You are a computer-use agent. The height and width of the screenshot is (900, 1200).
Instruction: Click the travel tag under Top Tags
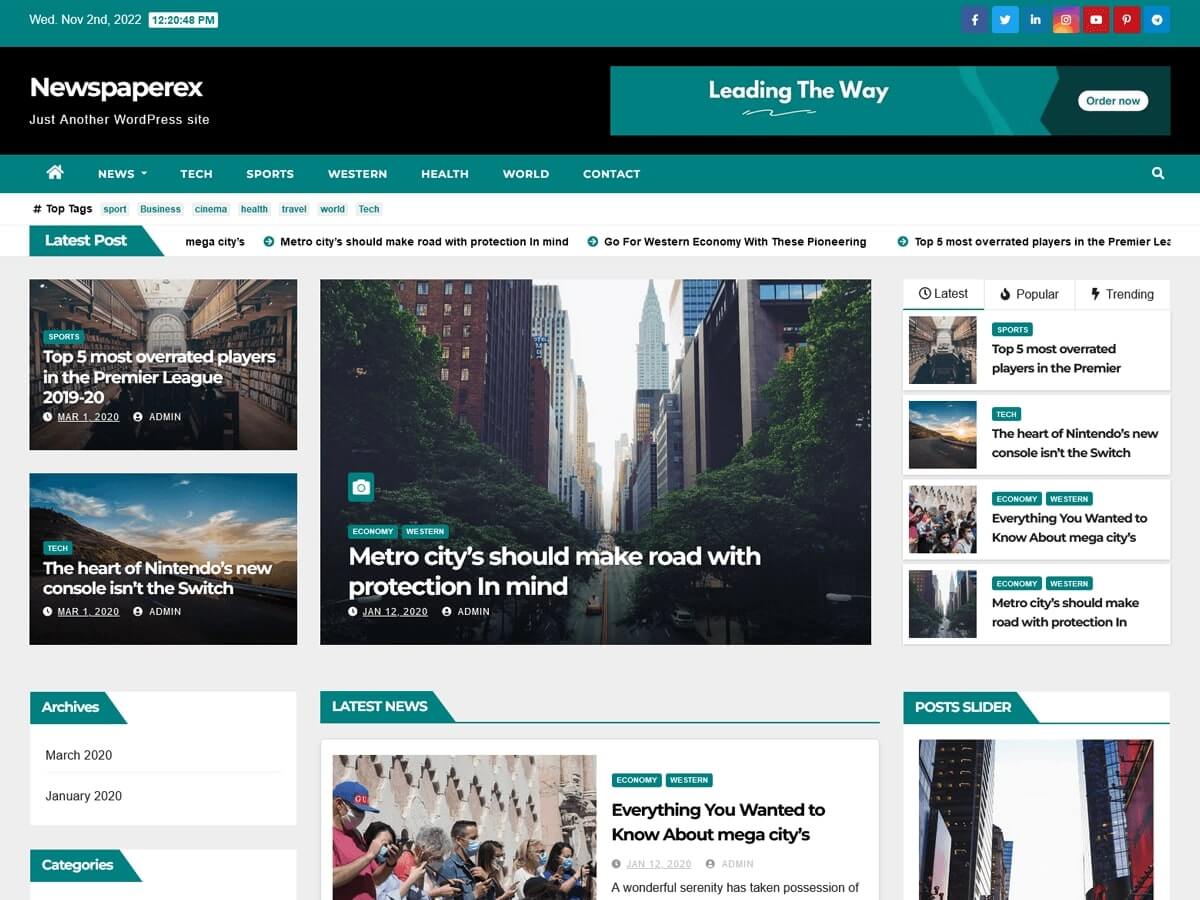293,209
